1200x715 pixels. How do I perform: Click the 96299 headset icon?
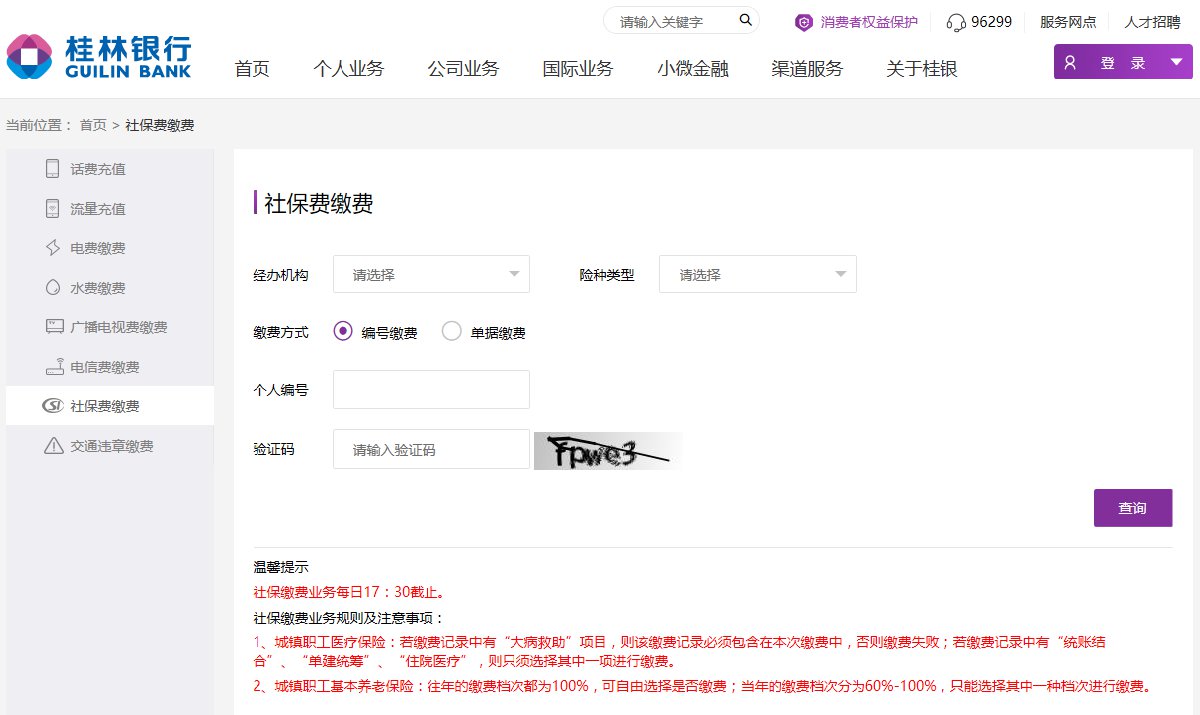[x=956, y=21]
